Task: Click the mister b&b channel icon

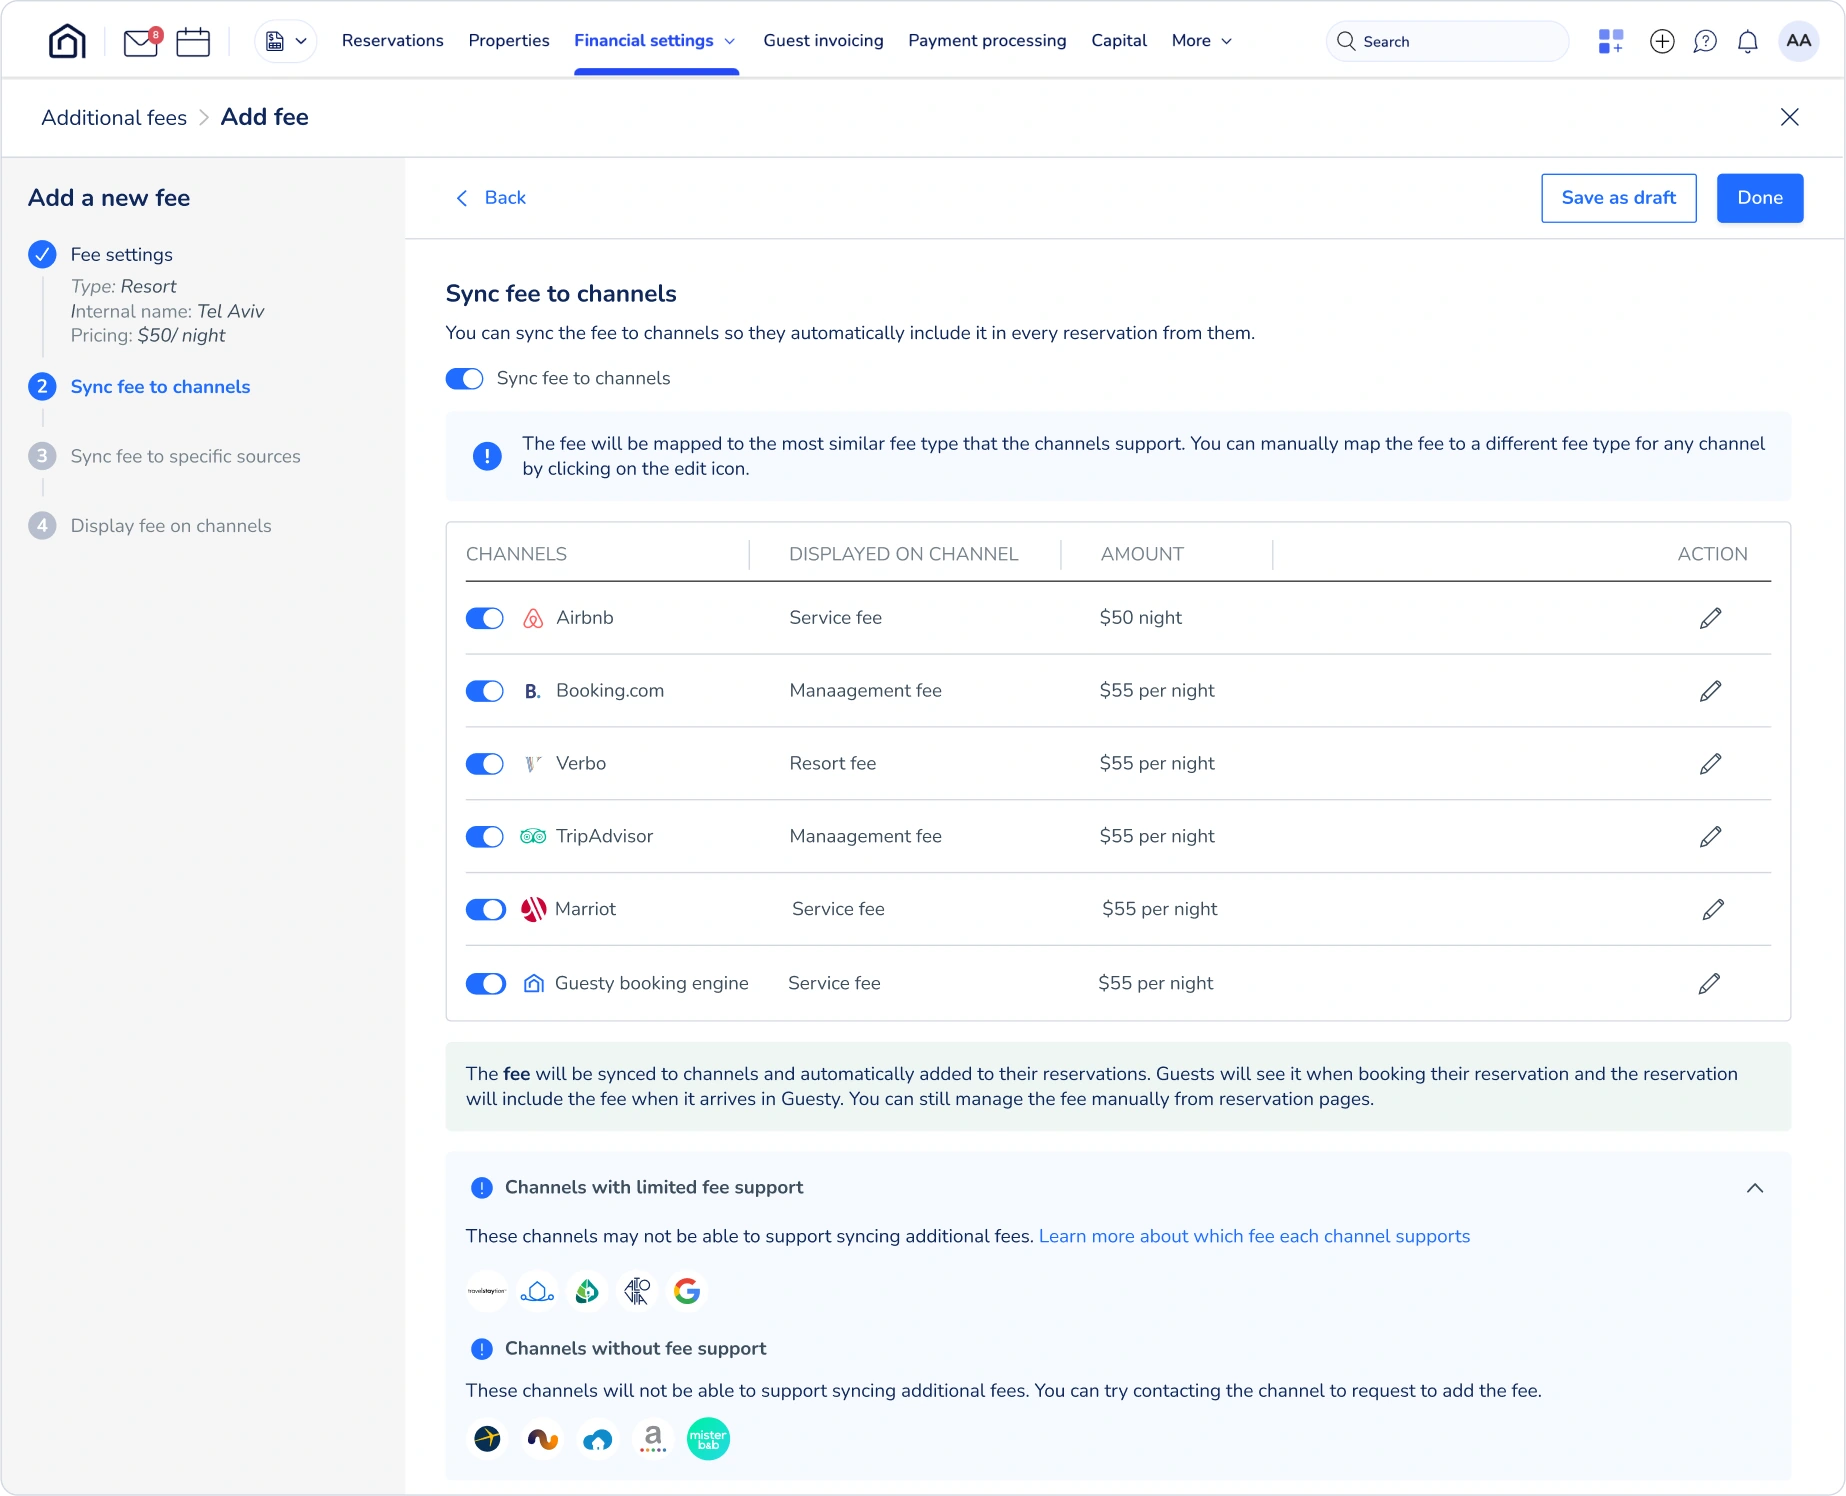Action: point(708,1439)
